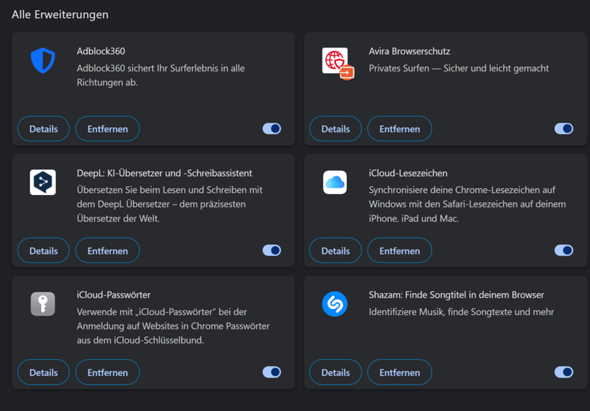Click the Shazam extension icon

point(335,304)
